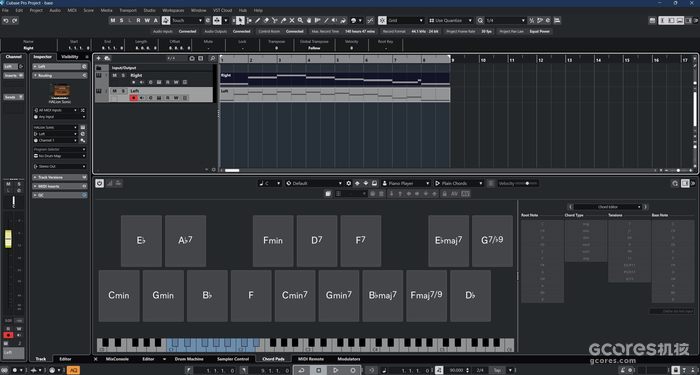Activate transport Cycle loop button
This screenshot has height=375, width=700.
301,371
